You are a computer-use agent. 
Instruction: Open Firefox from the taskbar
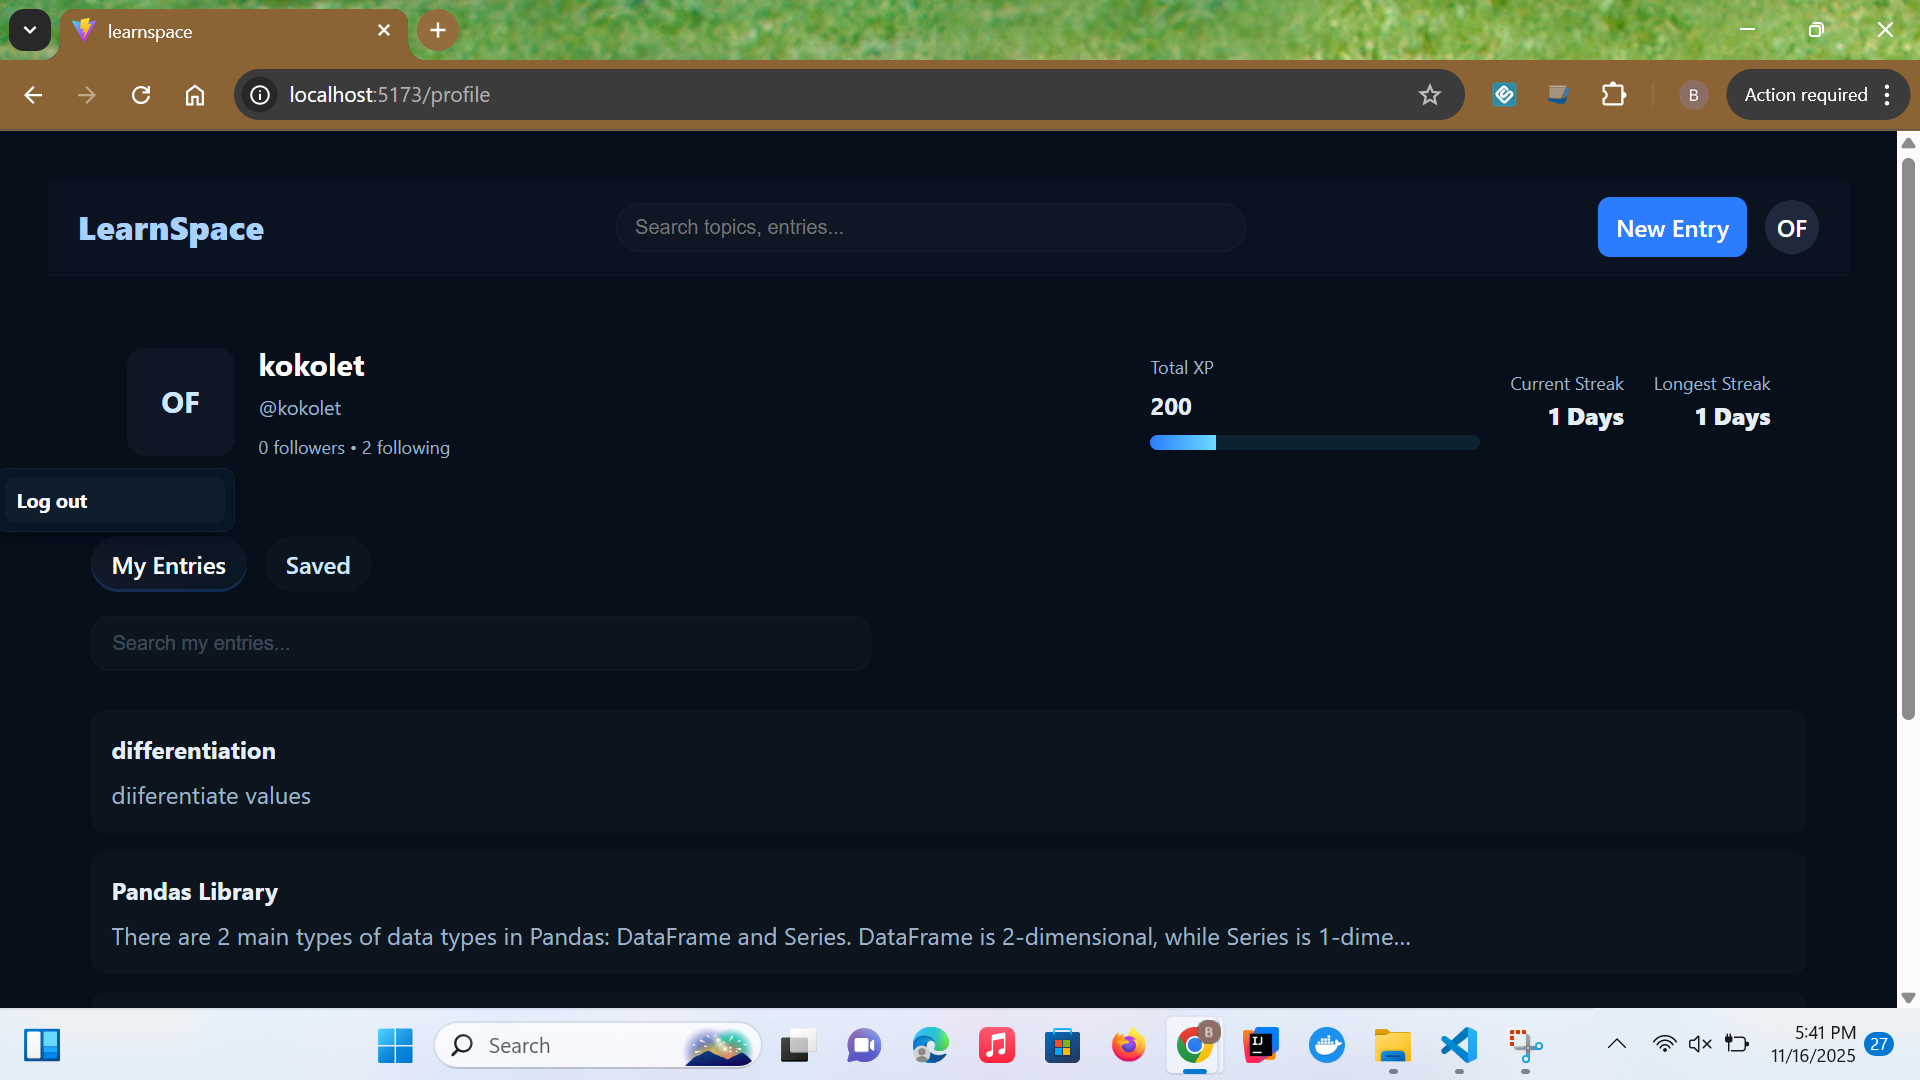[x=1128, y=1046]
